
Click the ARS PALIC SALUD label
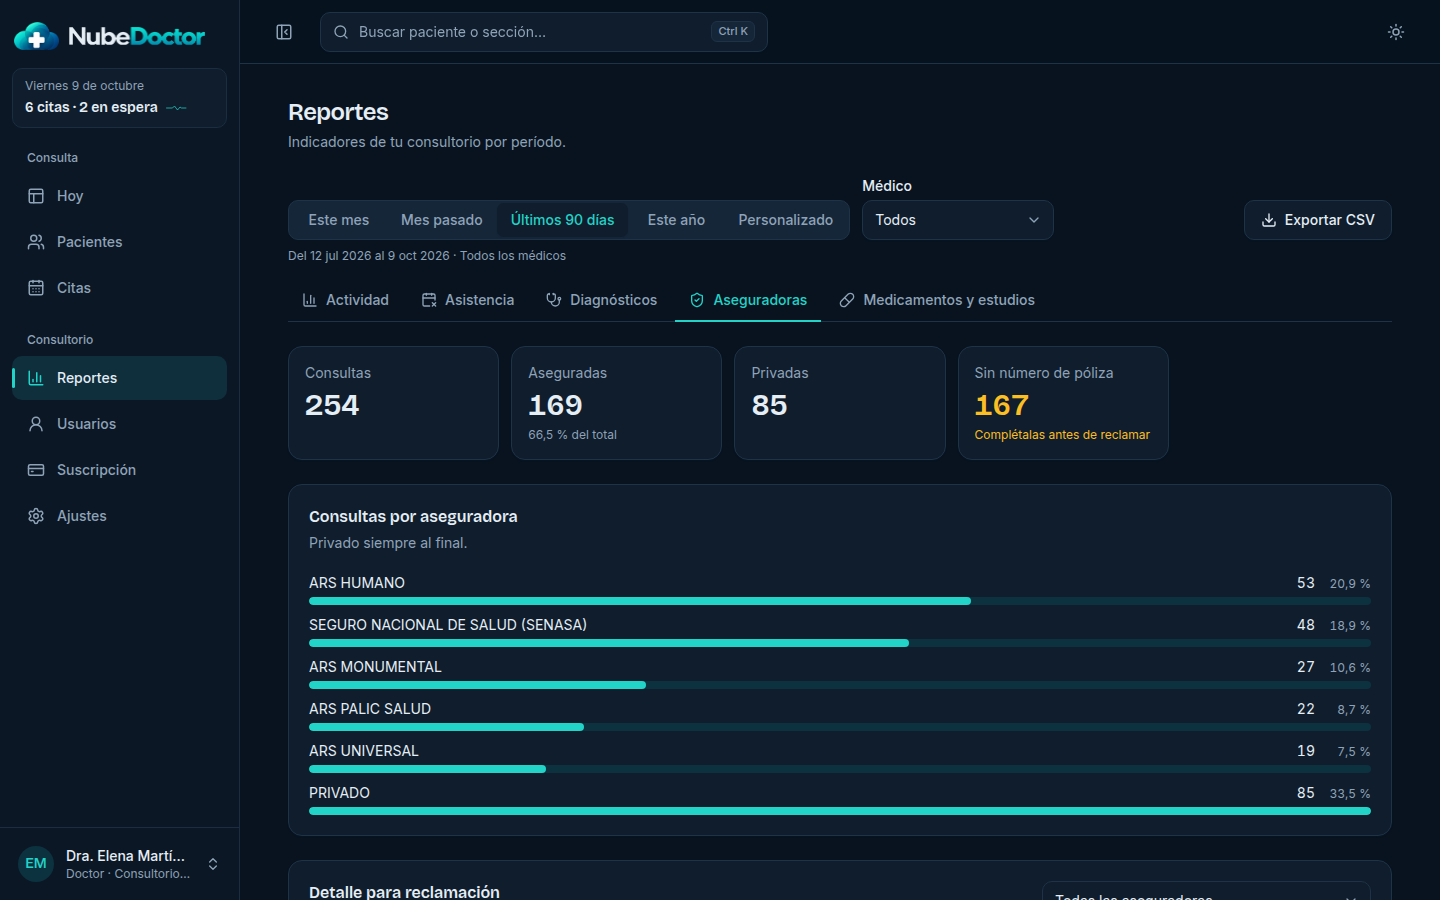click(x=370, y=709)
